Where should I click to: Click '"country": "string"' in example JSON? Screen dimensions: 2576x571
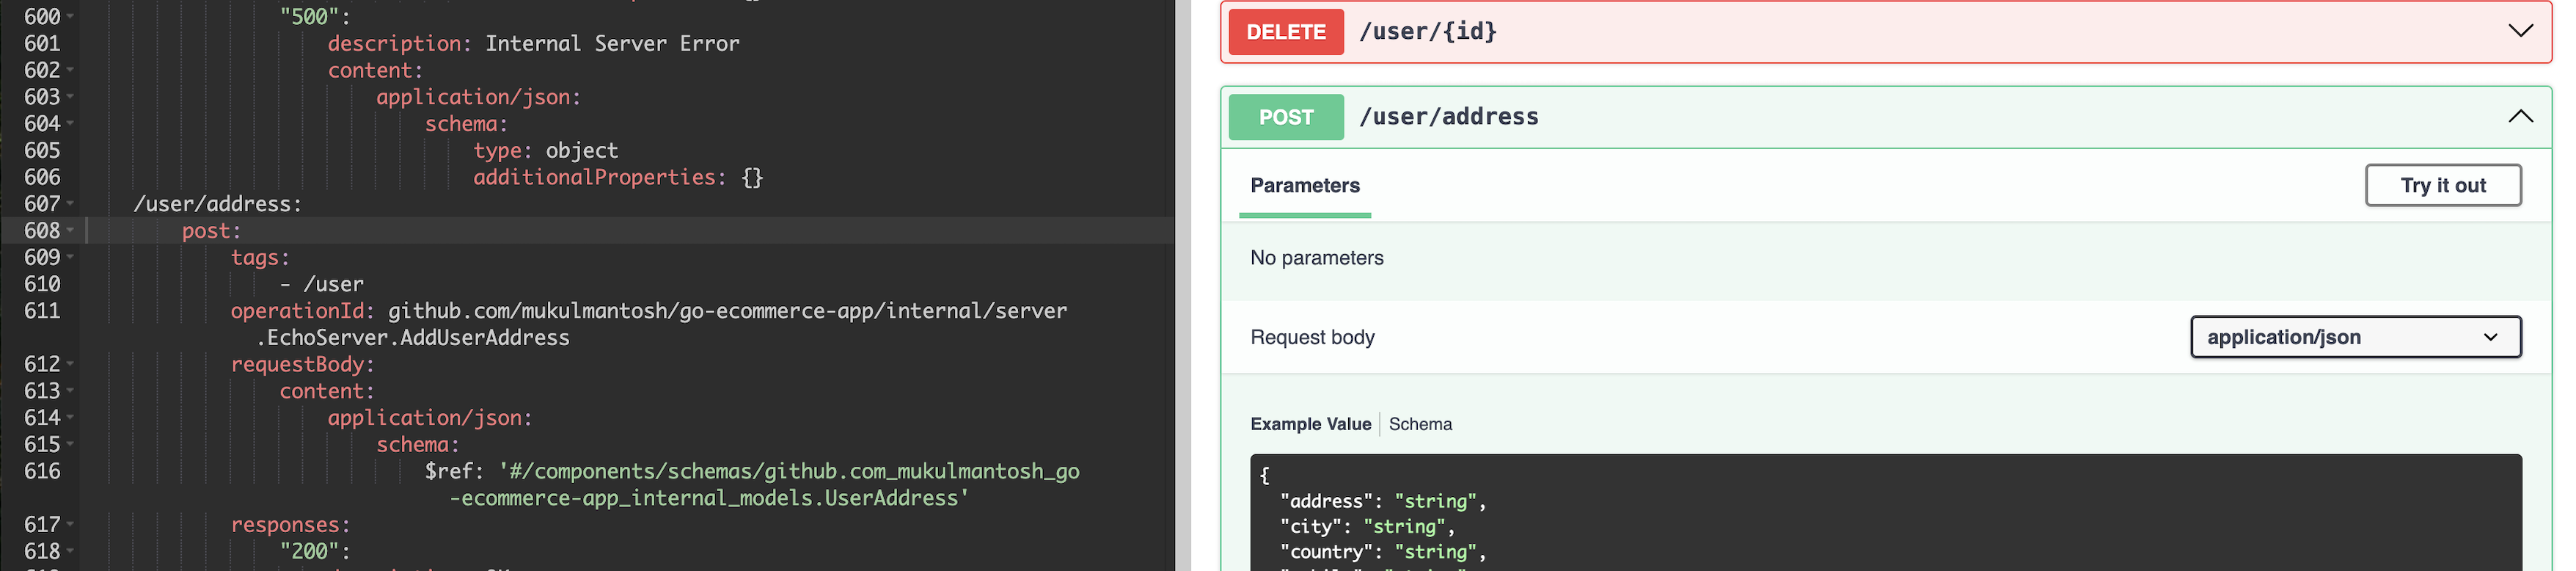pos(1383,551)
